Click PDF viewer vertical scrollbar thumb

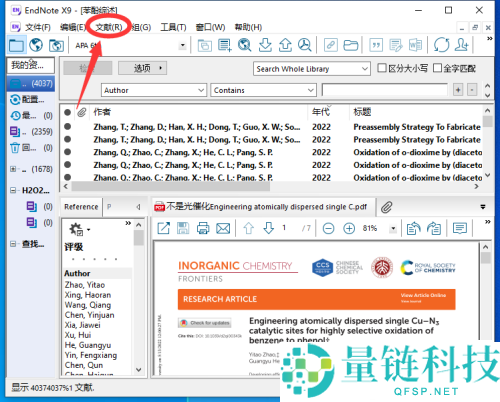pos(485,258)
